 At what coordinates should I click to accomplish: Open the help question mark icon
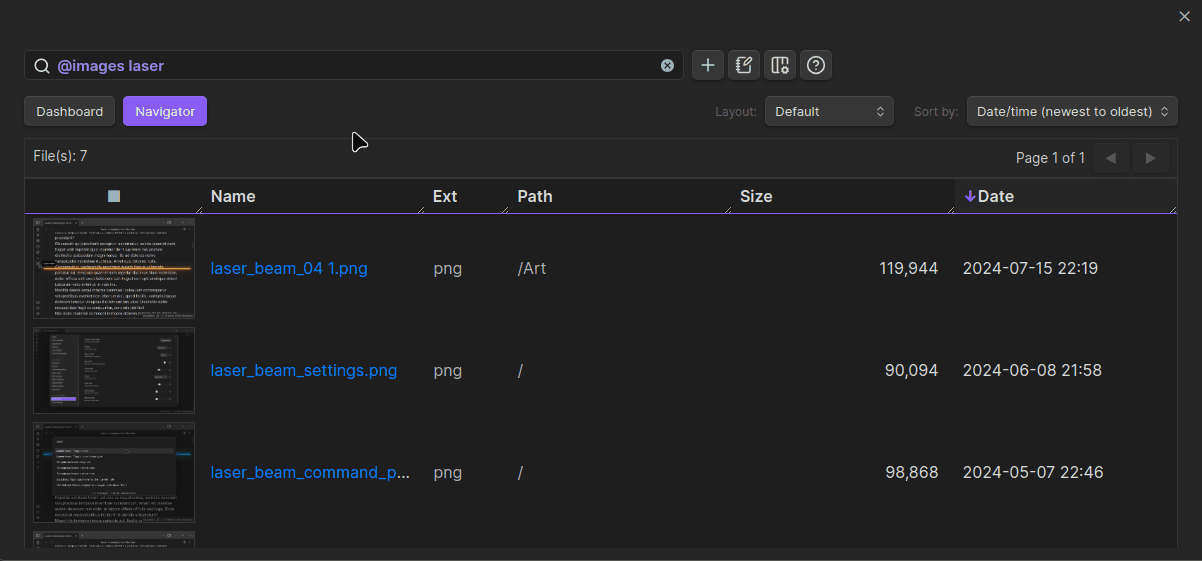click(x=816, y=66)
